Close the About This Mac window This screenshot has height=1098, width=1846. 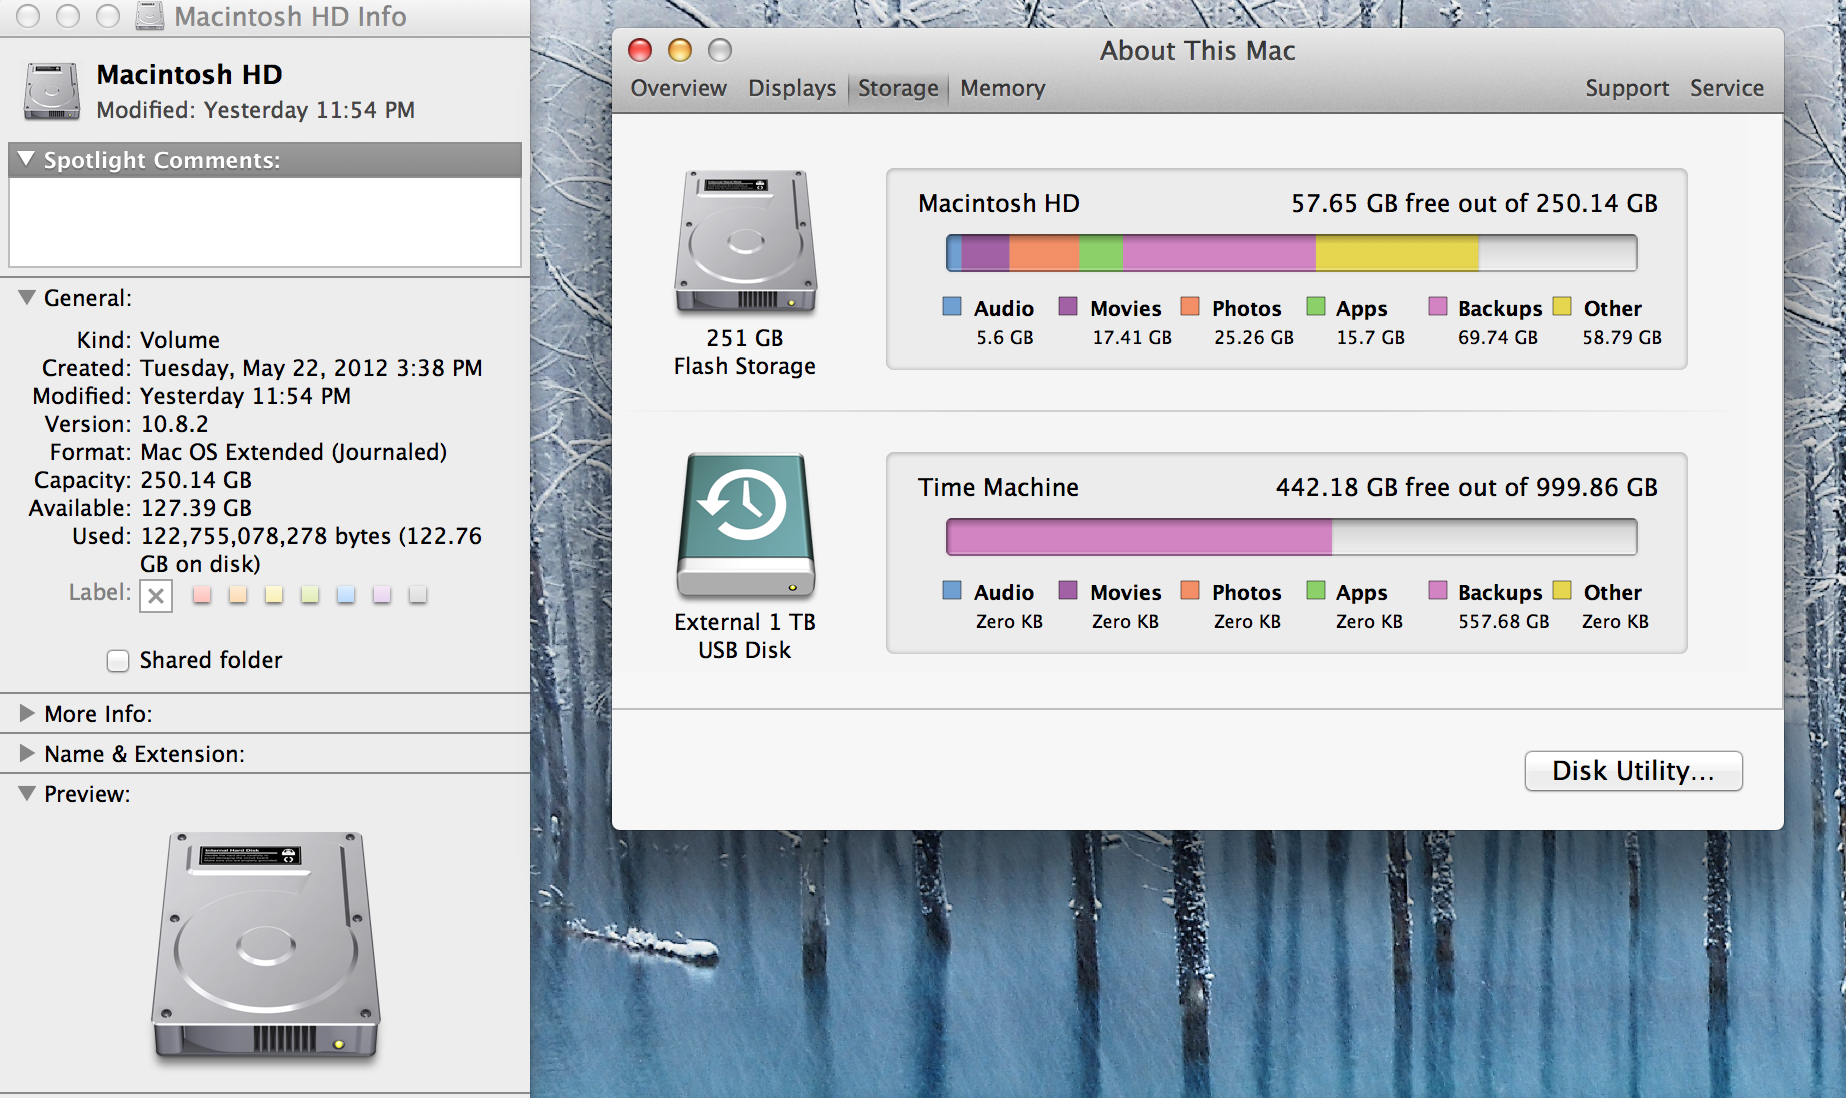pos(640,50)
